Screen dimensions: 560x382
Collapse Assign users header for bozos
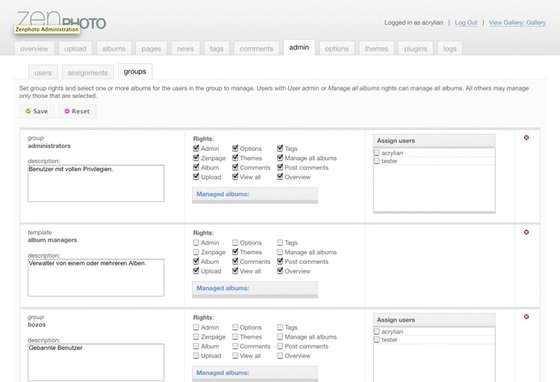tap(434, 320)
